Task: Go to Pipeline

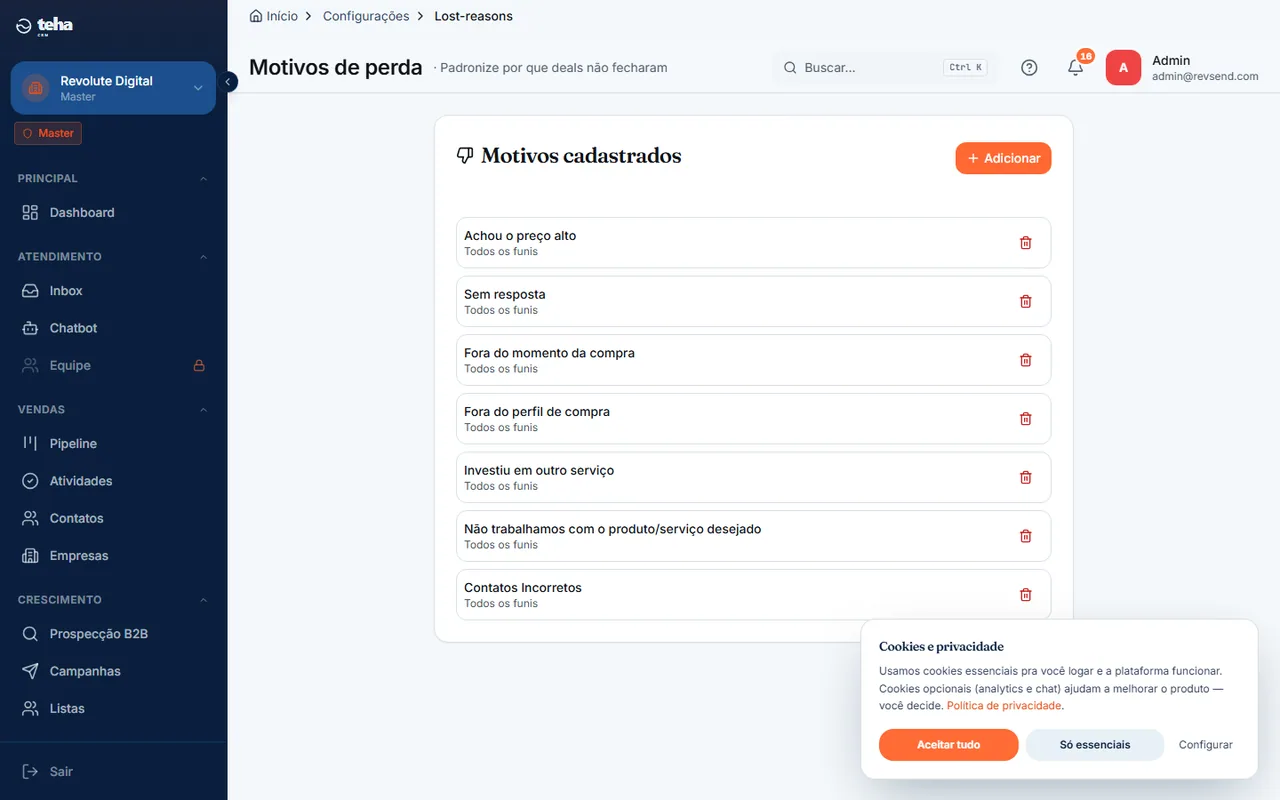Action: 114,443
